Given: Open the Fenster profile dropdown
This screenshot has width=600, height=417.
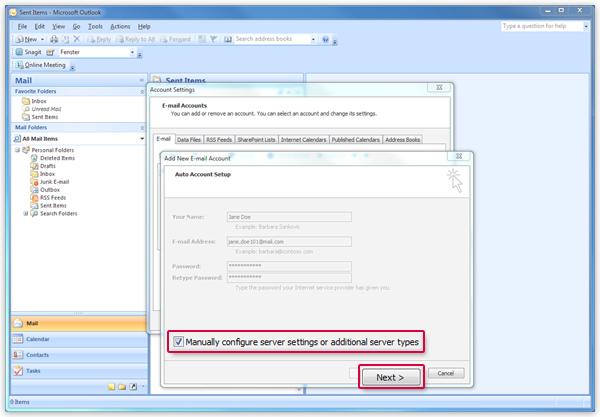Looking at the screenshot, I should pyautogui.click(x=132, y=52).
